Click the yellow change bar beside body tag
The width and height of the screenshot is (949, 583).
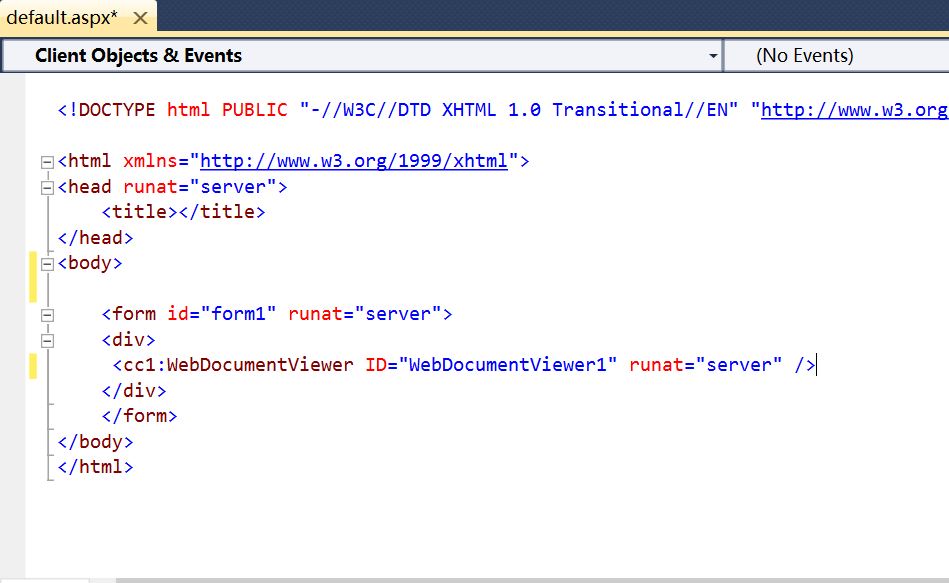point(32,270)
